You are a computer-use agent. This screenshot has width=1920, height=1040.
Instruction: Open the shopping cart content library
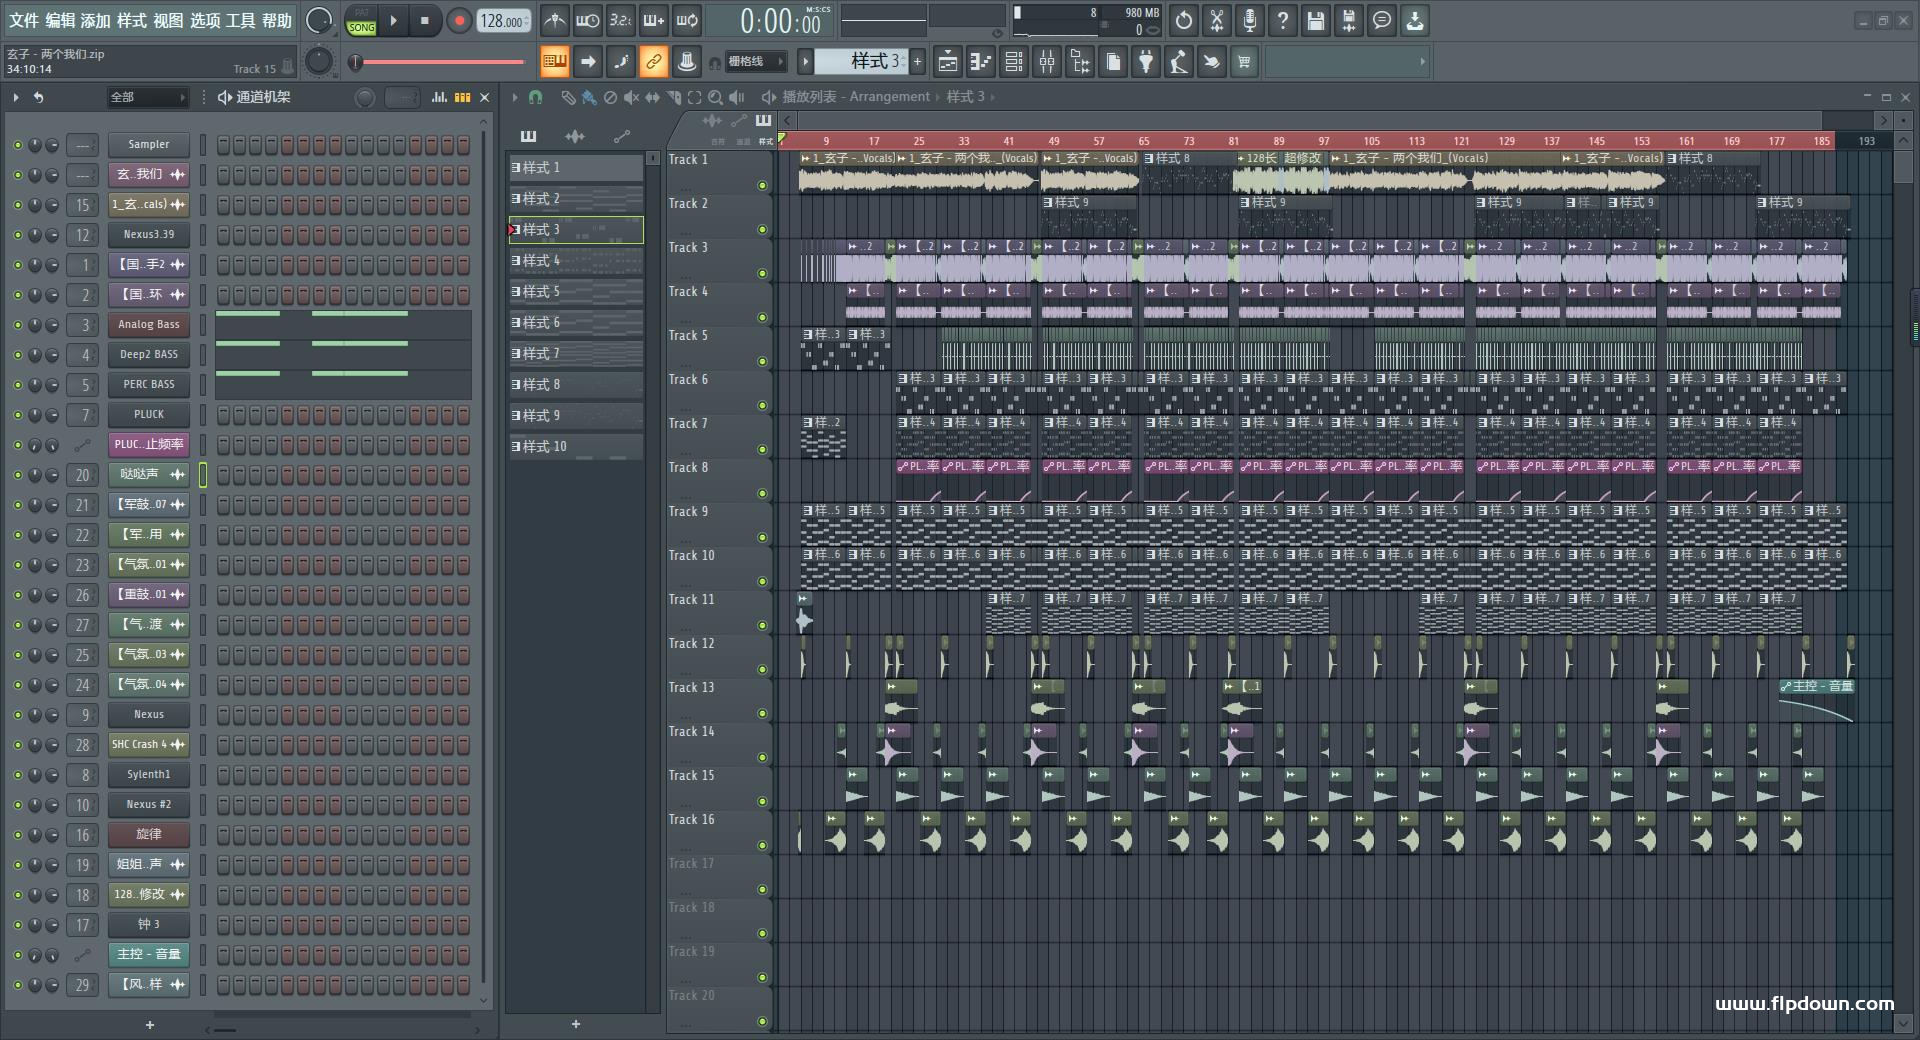[1244, 62]
